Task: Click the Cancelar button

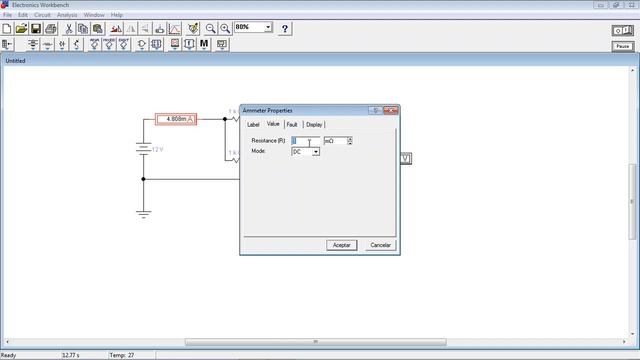Action: tap(380, 245)
